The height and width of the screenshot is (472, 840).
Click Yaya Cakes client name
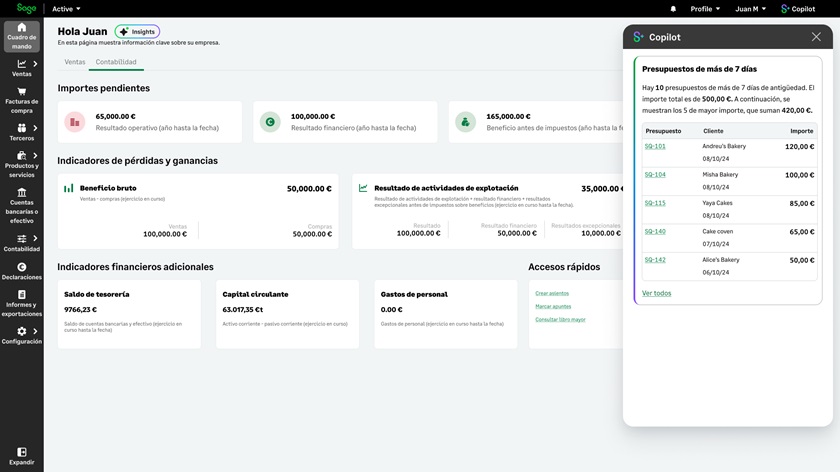click(717, 203)
